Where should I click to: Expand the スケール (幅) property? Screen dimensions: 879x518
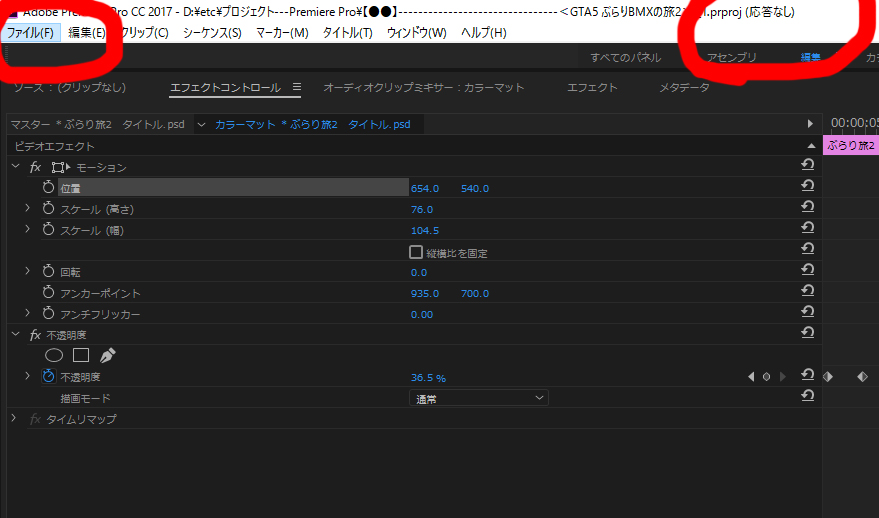pos(27,229)
